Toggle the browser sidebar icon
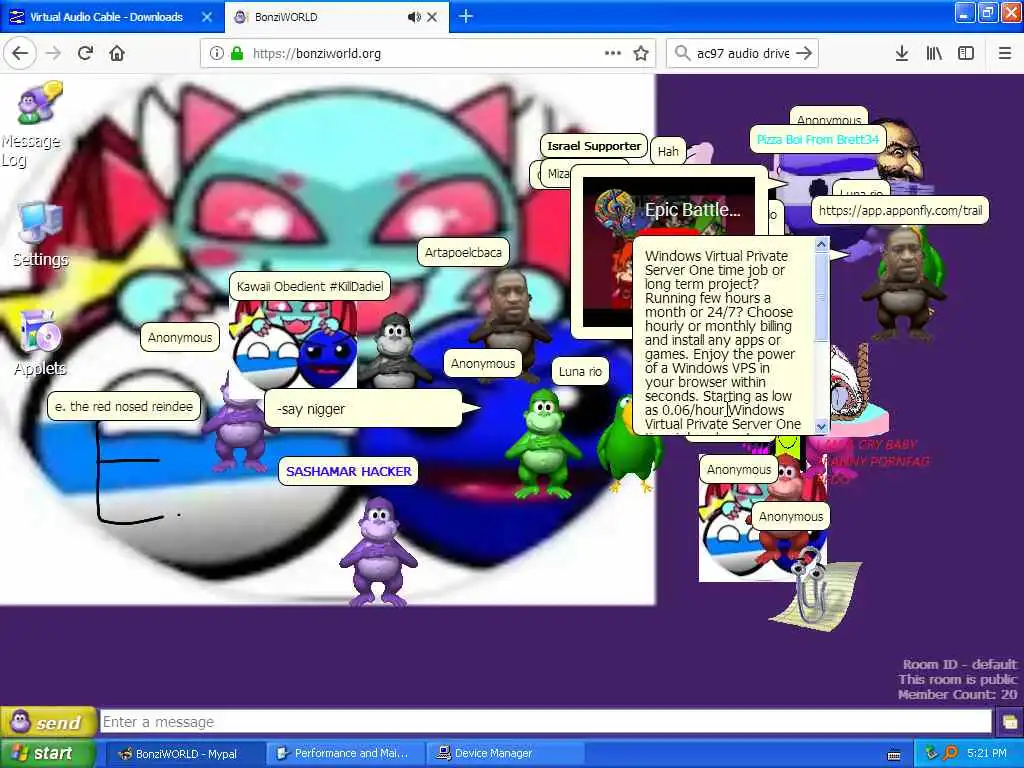 point(966,54)
